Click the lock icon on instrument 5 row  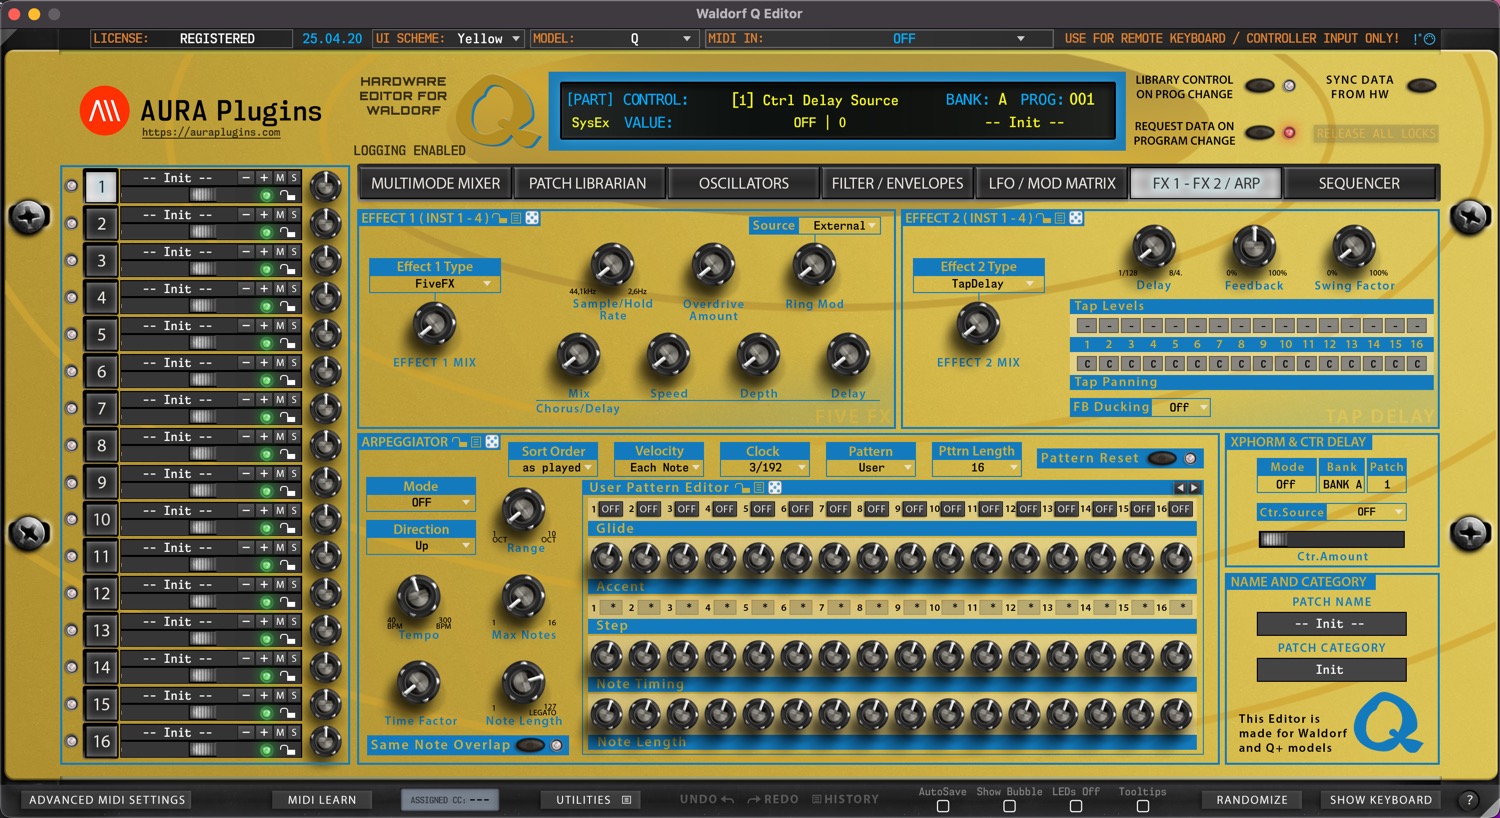287,344
